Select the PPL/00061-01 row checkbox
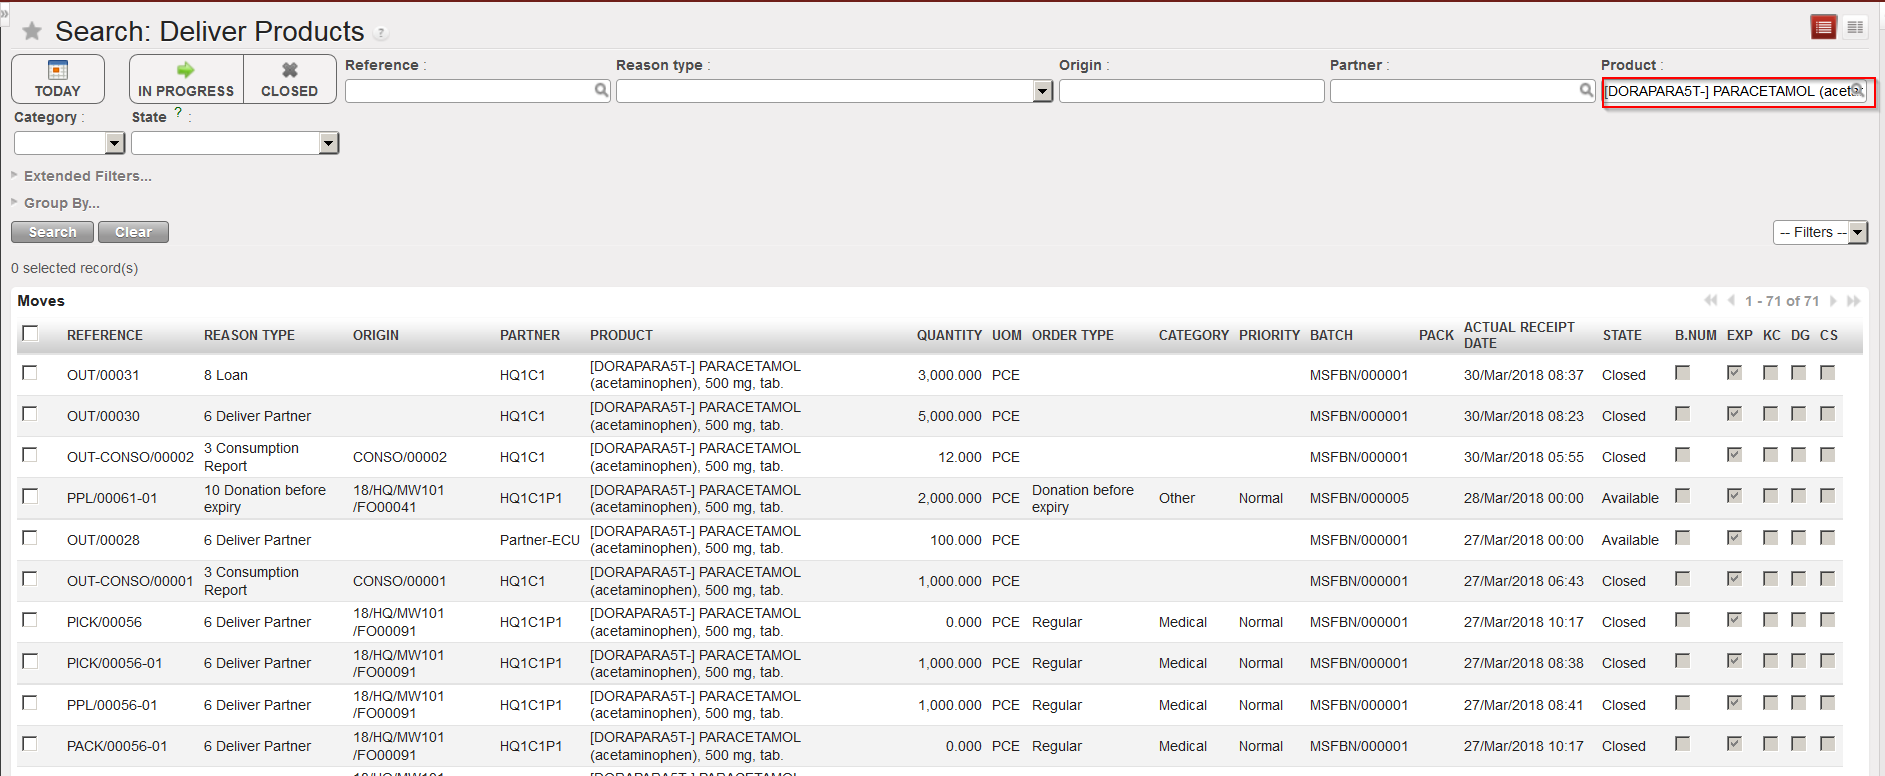The image size is (1885, 776). 30,497
